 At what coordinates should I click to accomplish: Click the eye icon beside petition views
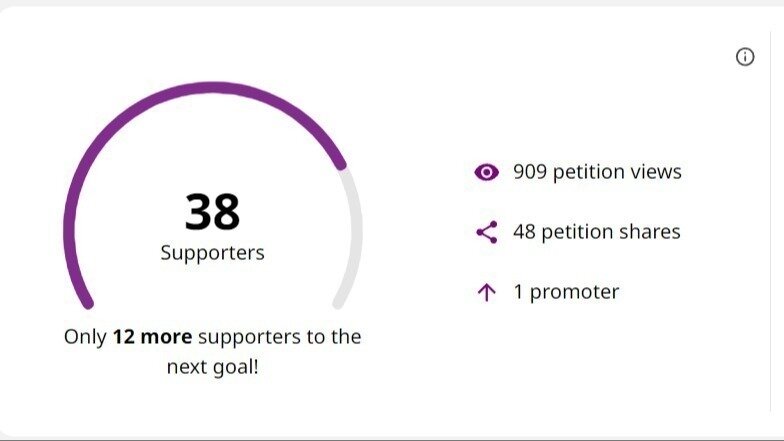(x=486, y=172)
